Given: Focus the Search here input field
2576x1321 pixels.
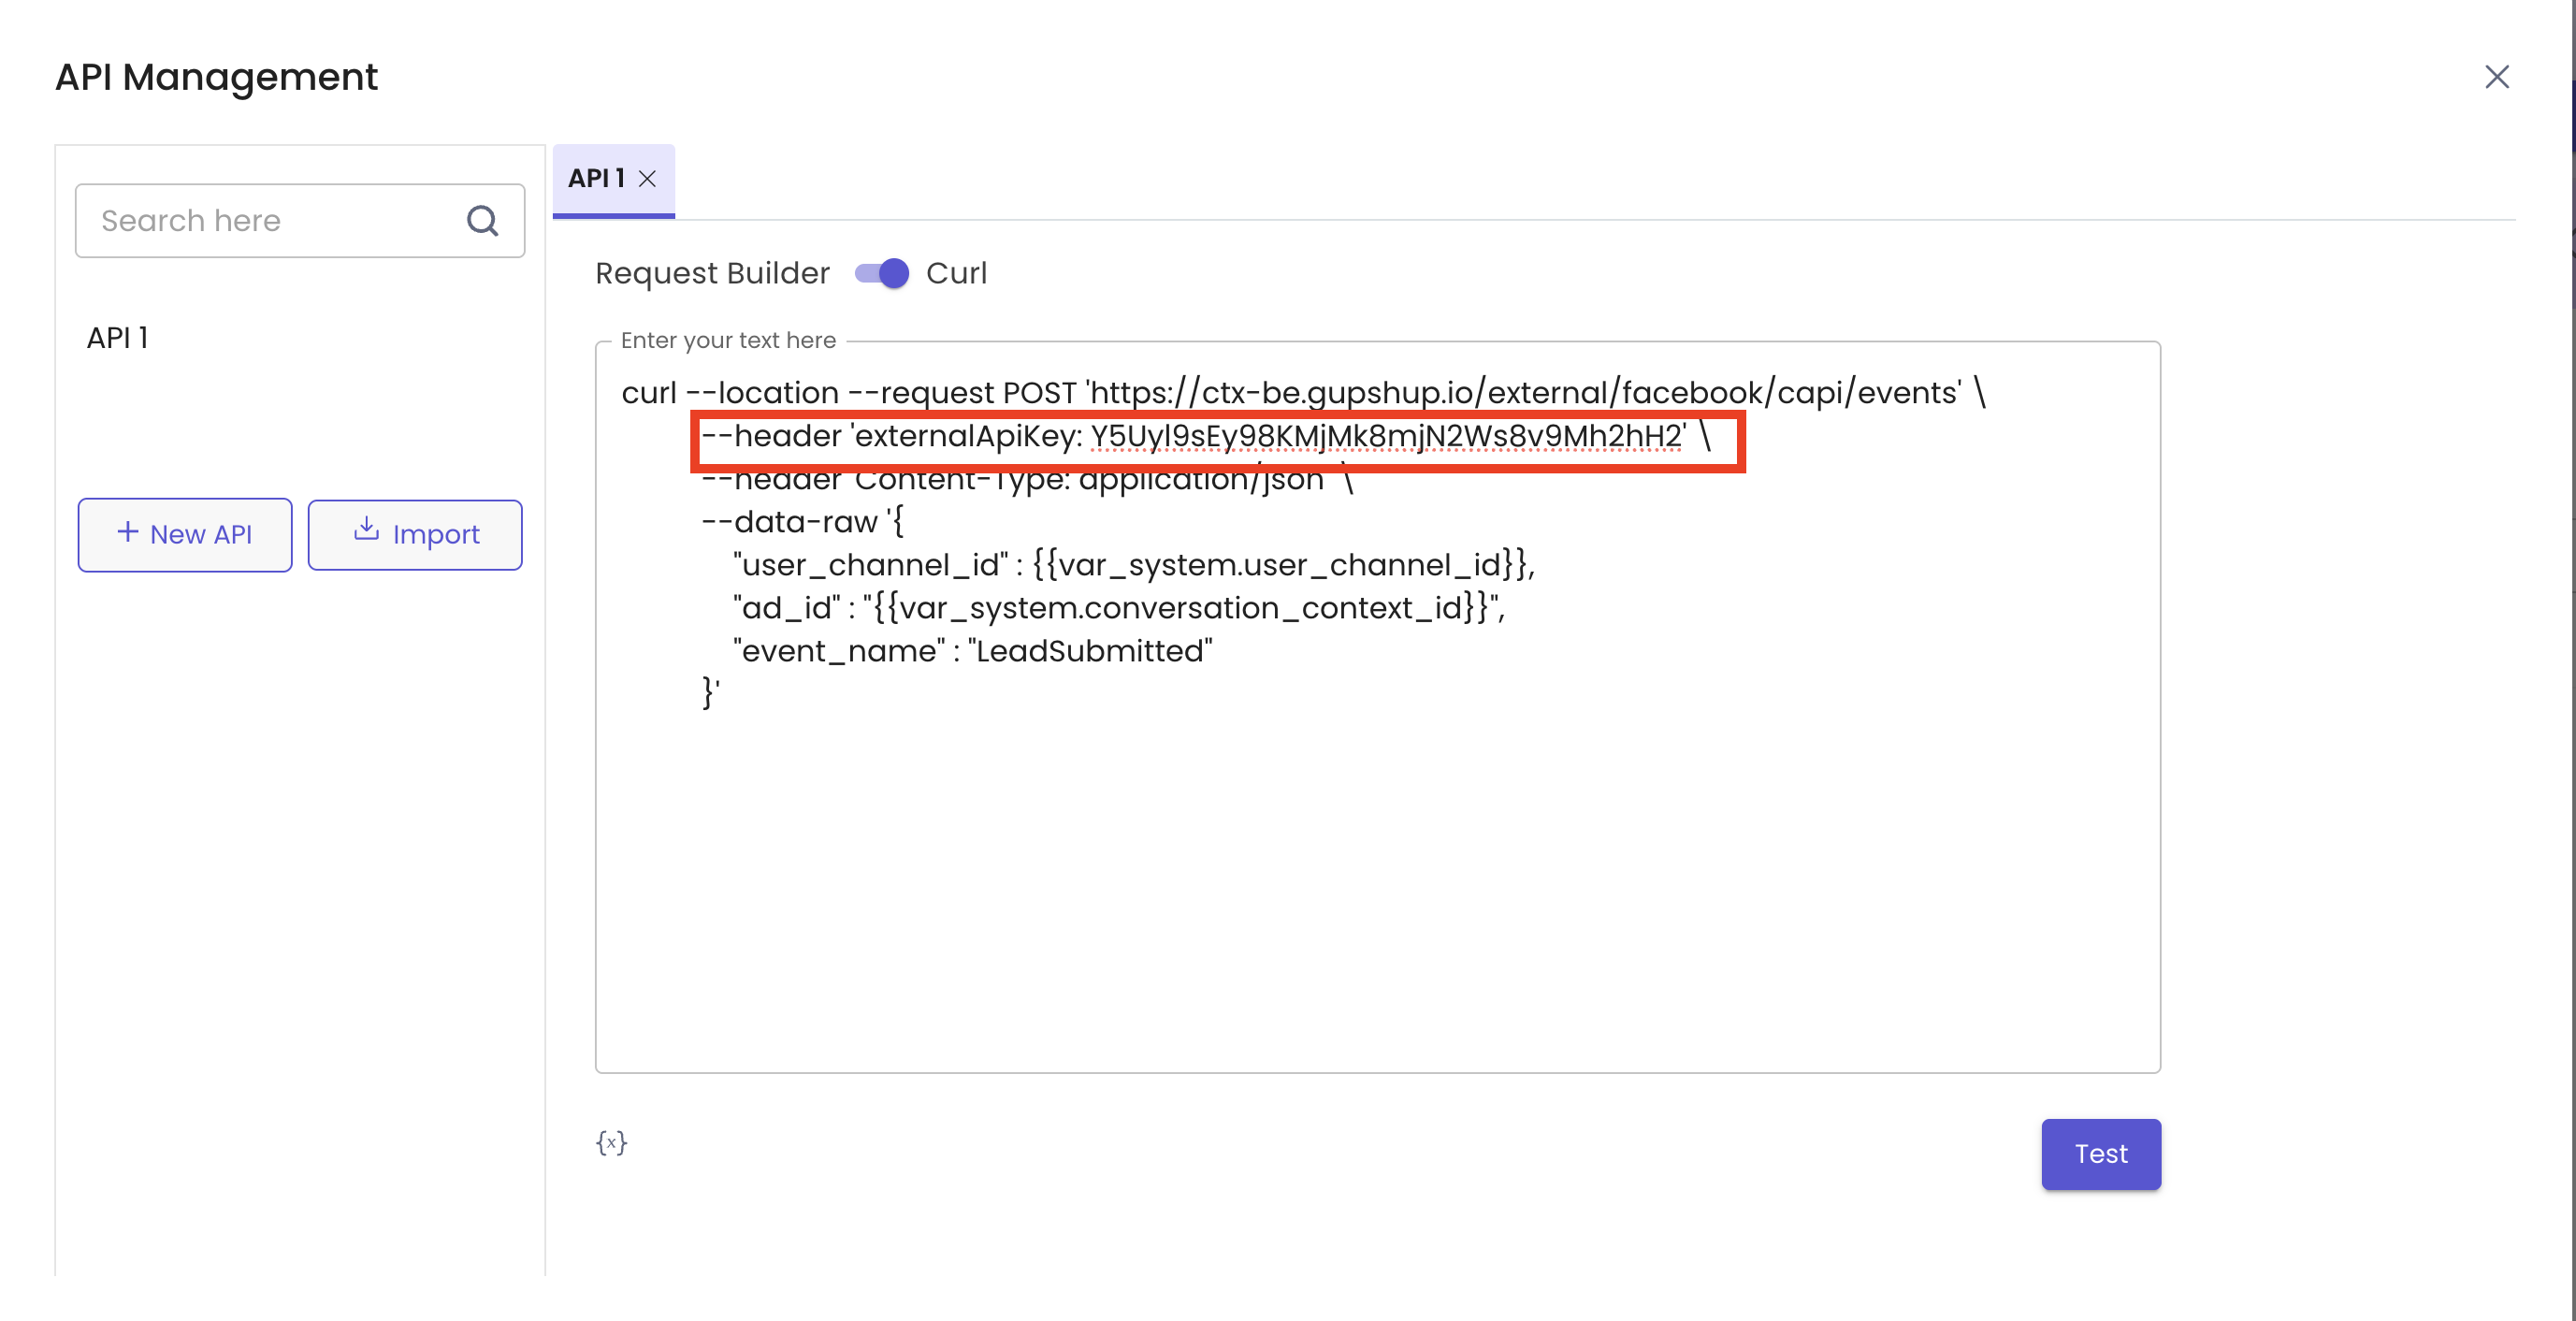Looking at the screenshot, I should pos(300,220).
